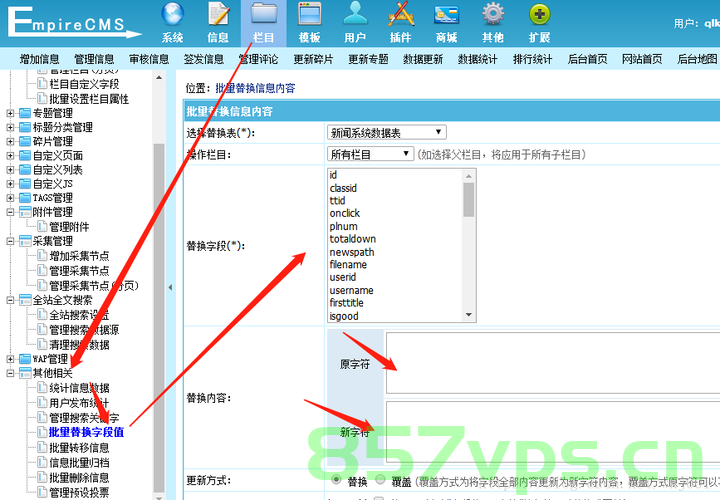Screen dimensions: 720x500
Task: Open the 网站首页 link
Action: click(642, 59)
